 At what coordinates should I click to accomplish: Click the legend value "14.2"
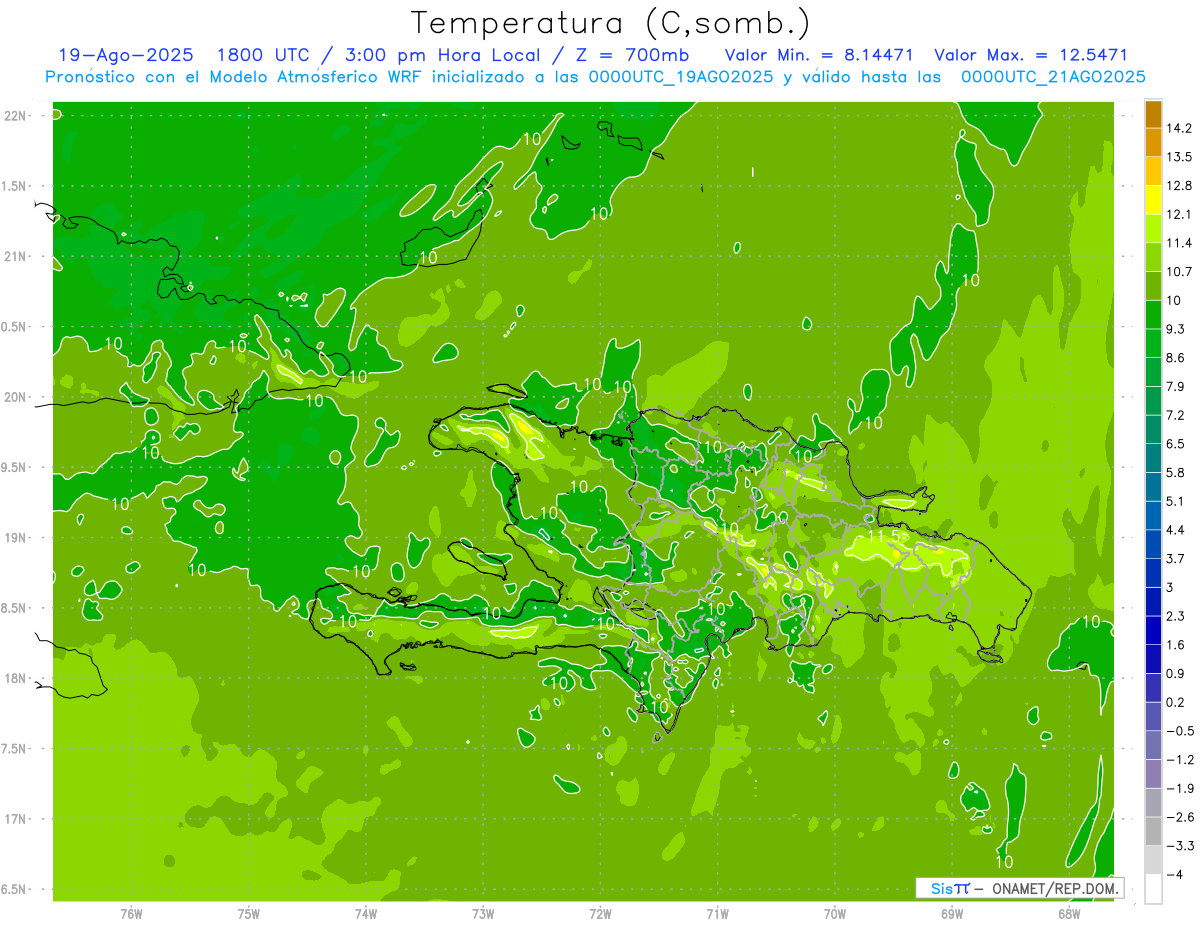tap(1179, 128)
